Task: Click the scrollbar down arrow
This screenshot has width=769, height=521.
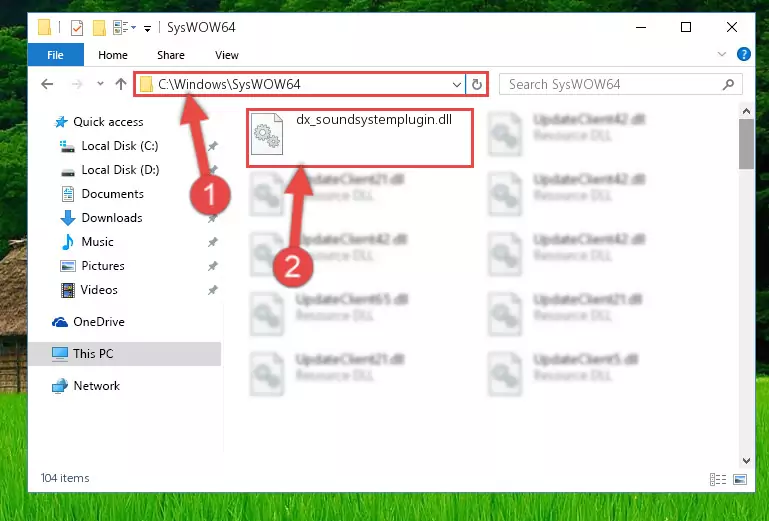Action: tap(746, 461)
